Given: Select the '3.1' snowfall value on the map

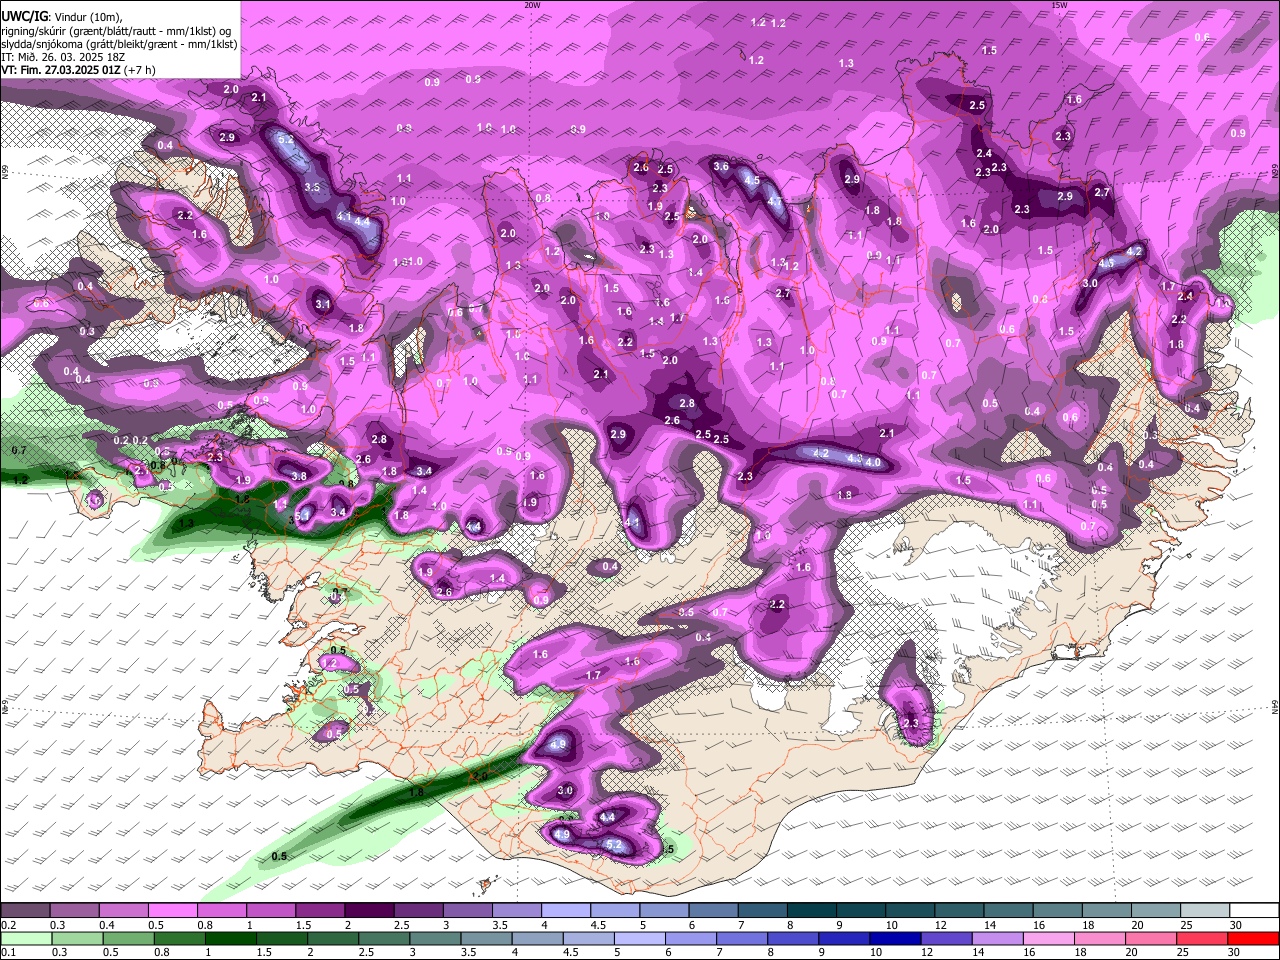Looking at the screenshot, I should pyautogui.click(x=323, y=304).
